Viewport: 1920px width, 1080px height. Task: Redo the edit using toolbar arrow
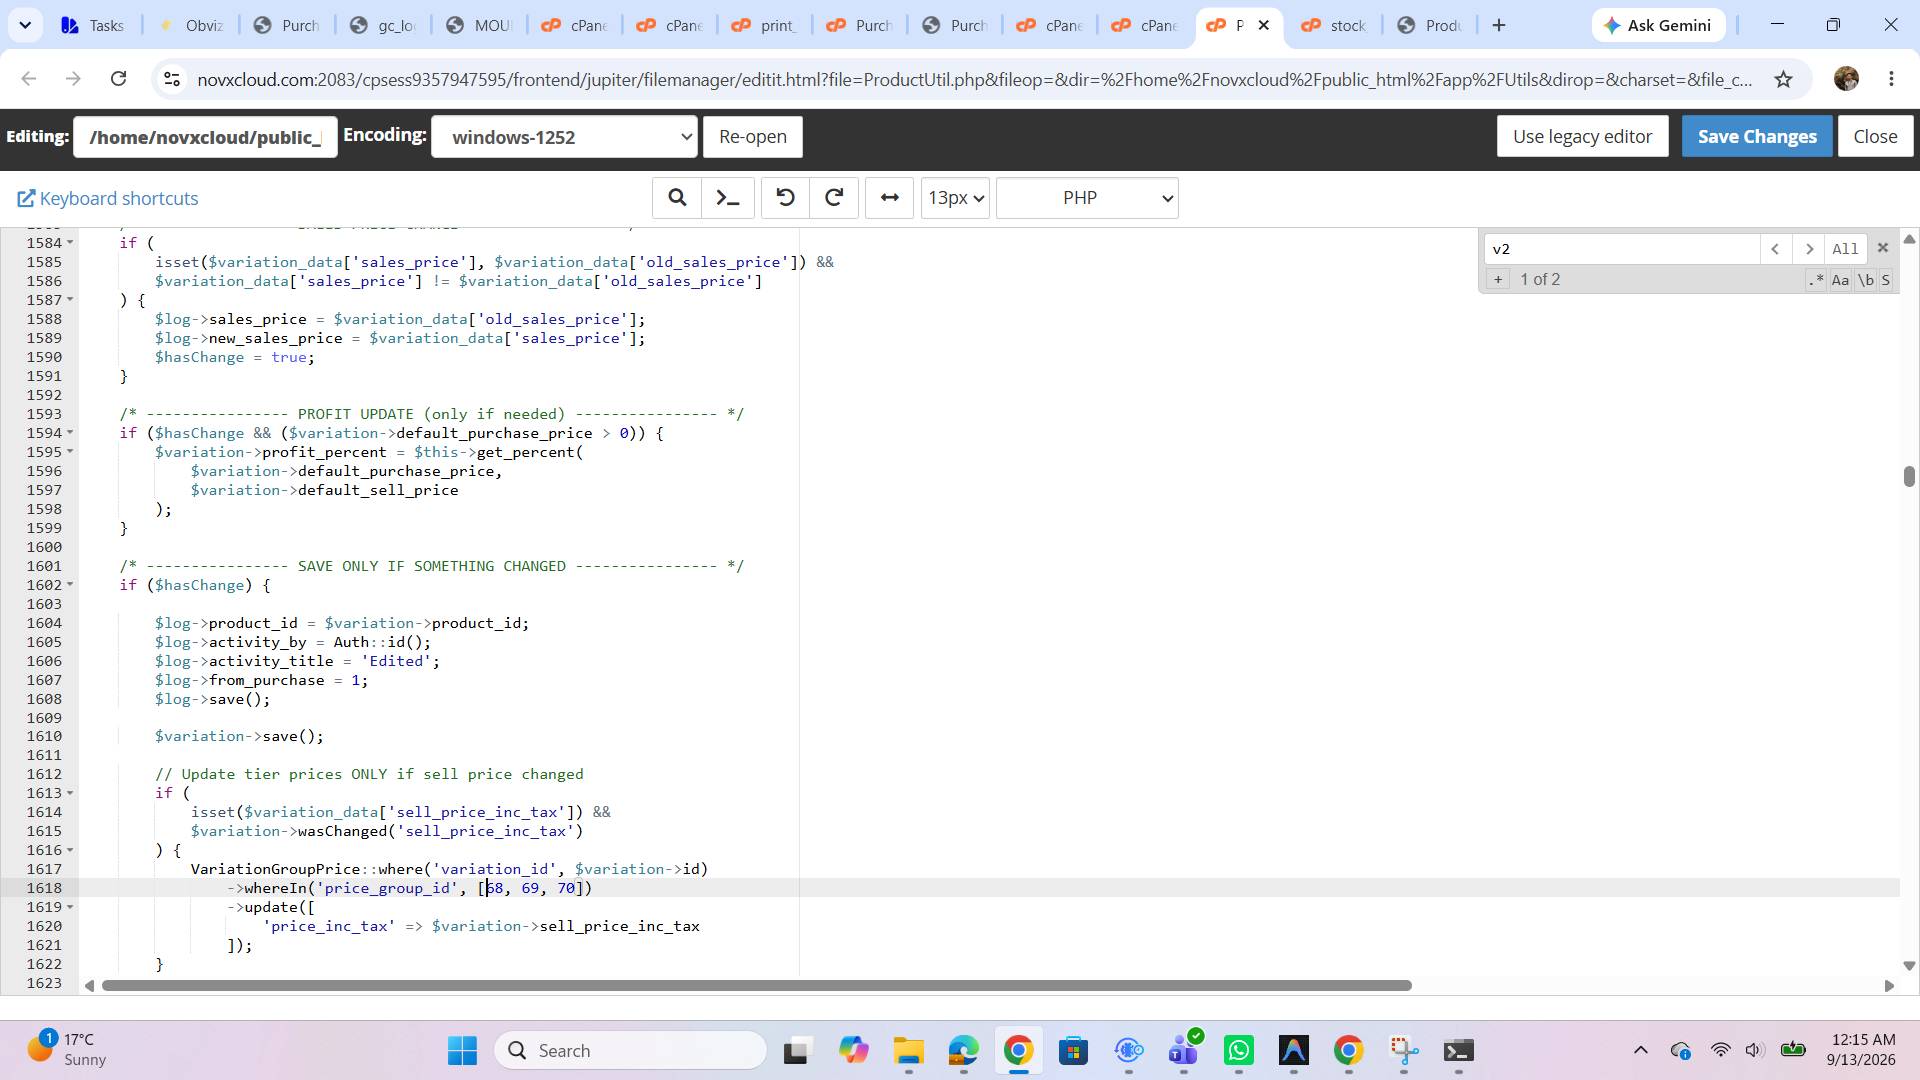point(834,198)
